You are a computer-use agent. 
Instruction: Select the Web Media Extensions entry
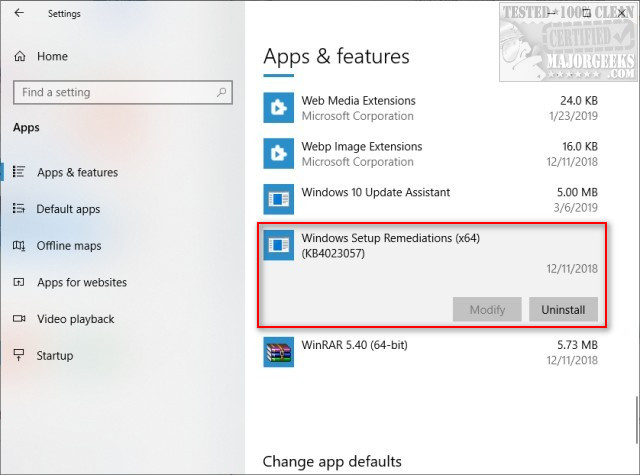click(x=431, y=108)
